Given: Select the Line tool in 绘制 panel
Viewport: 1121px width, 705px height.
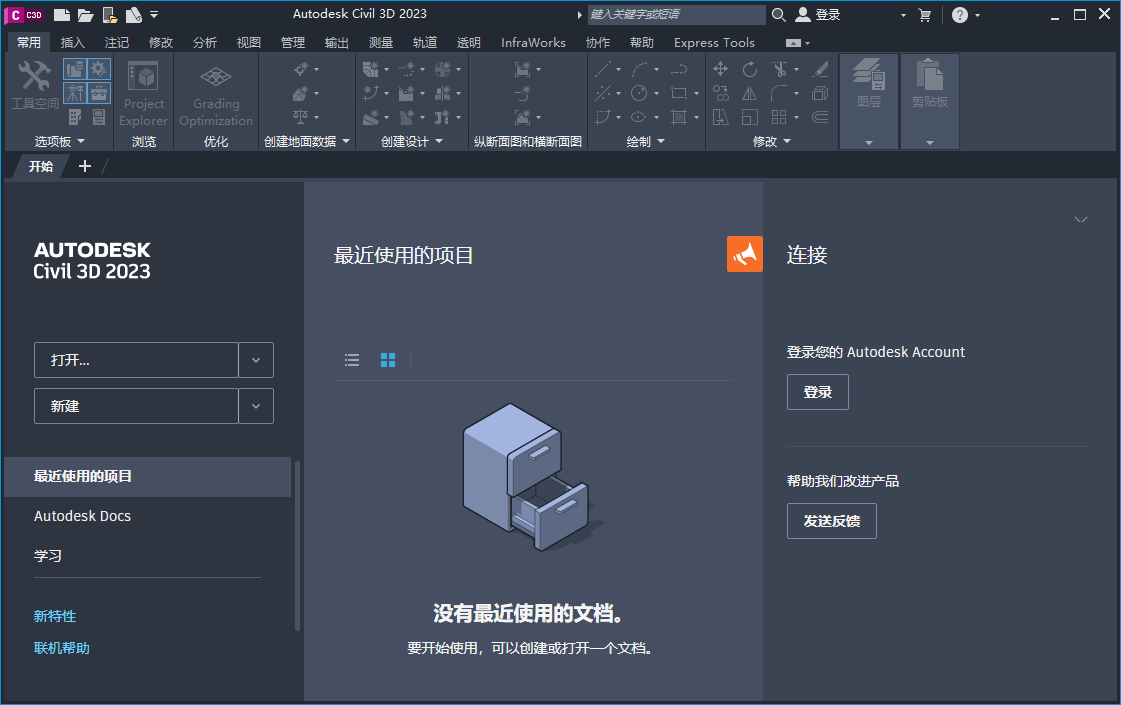Looking at the screenshot, I should [602, 68].
